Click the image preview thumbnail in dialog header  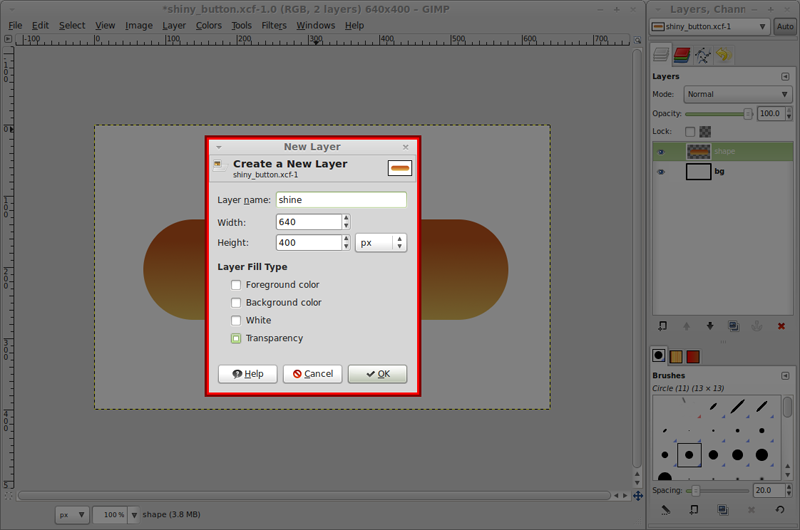click(x=399, y=168)
